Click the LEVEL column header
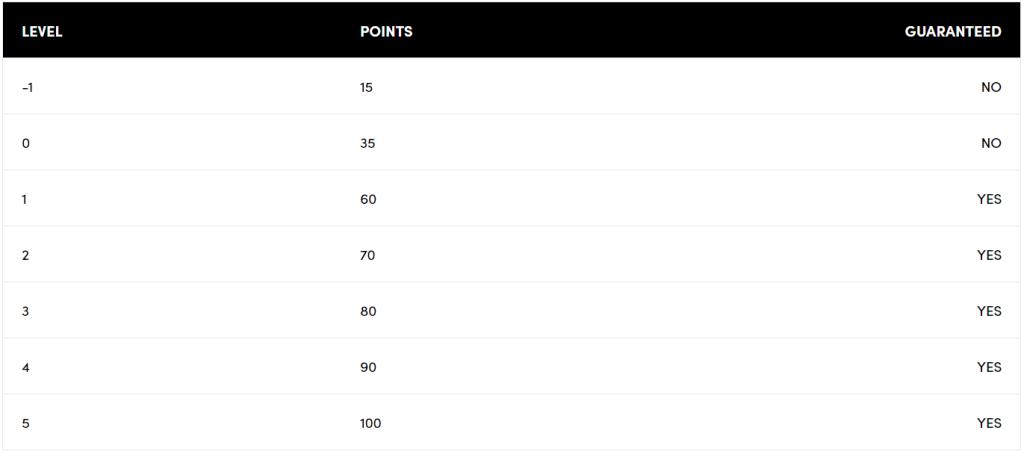 [42, 32]
